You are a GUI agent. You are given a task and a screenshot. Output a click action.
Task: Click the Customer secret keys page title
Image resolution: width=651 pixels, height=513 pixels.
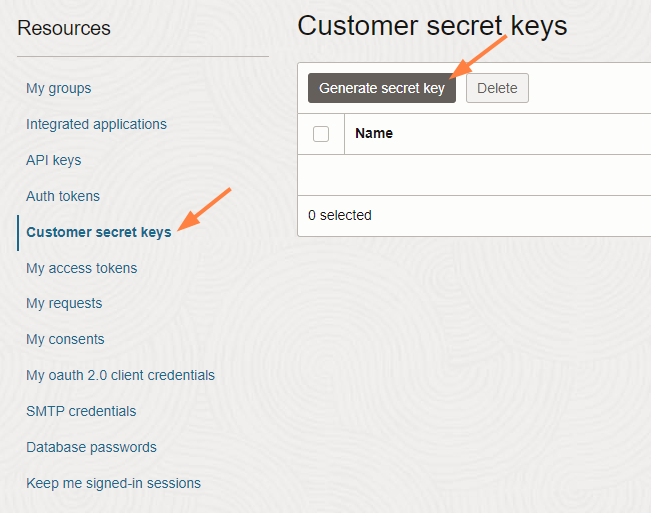pyautogui.click(x=432, y=26)
